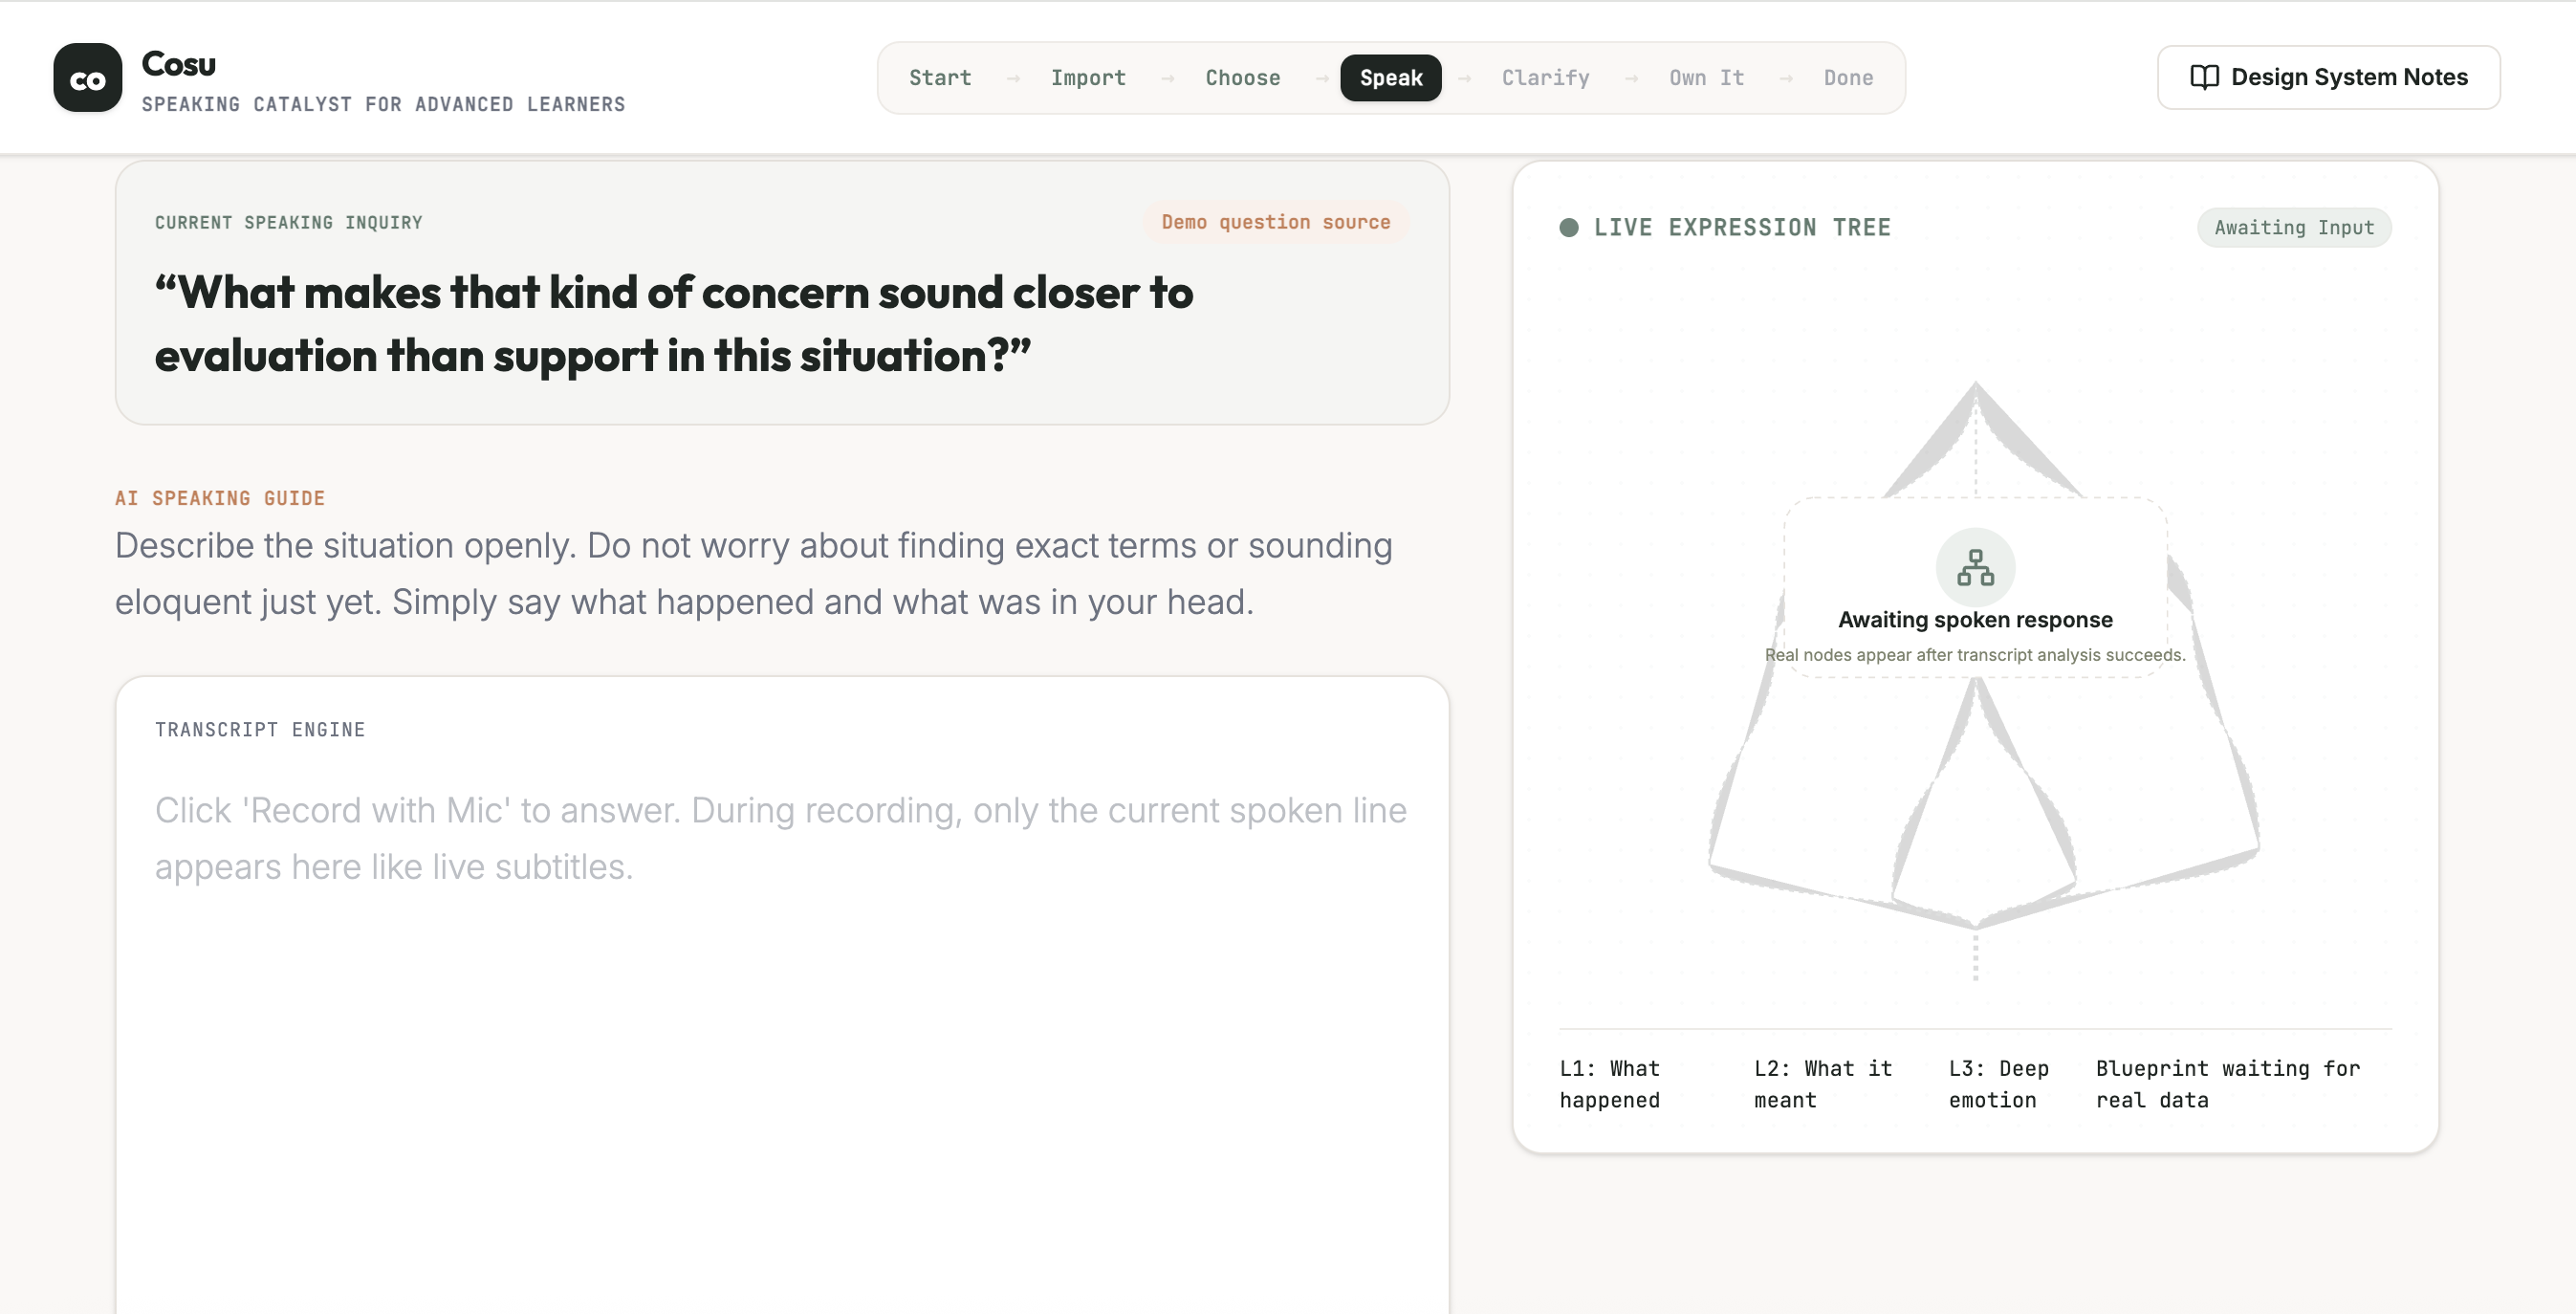Screen dimensions: 2576x1314
Task: Select the Choose step
Action: point(1242,78)
